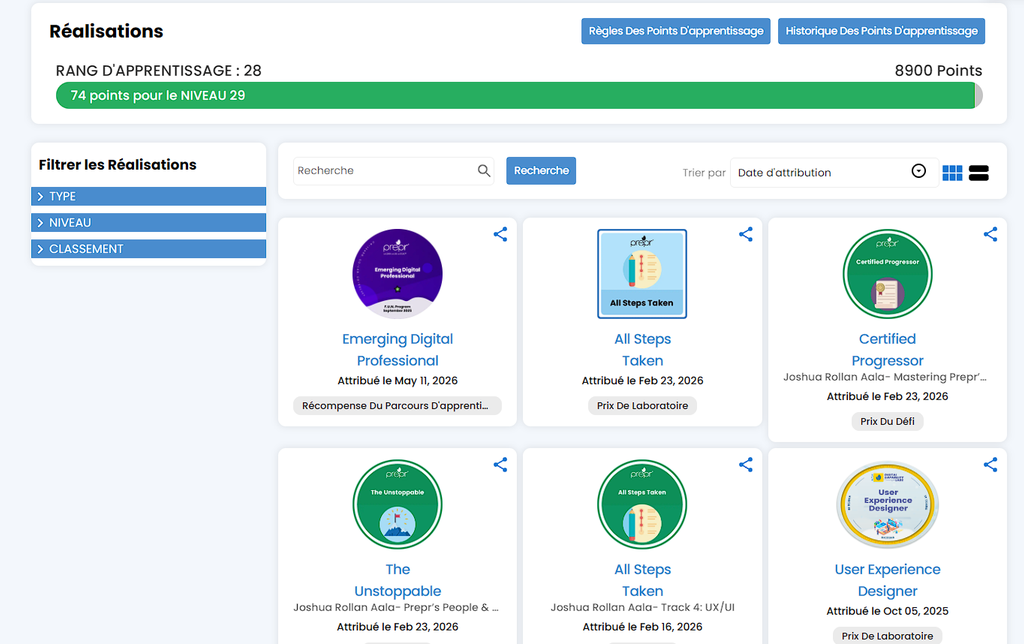
Task: Open Règles Des Points D'apprentissage
Action: (676, 31)
